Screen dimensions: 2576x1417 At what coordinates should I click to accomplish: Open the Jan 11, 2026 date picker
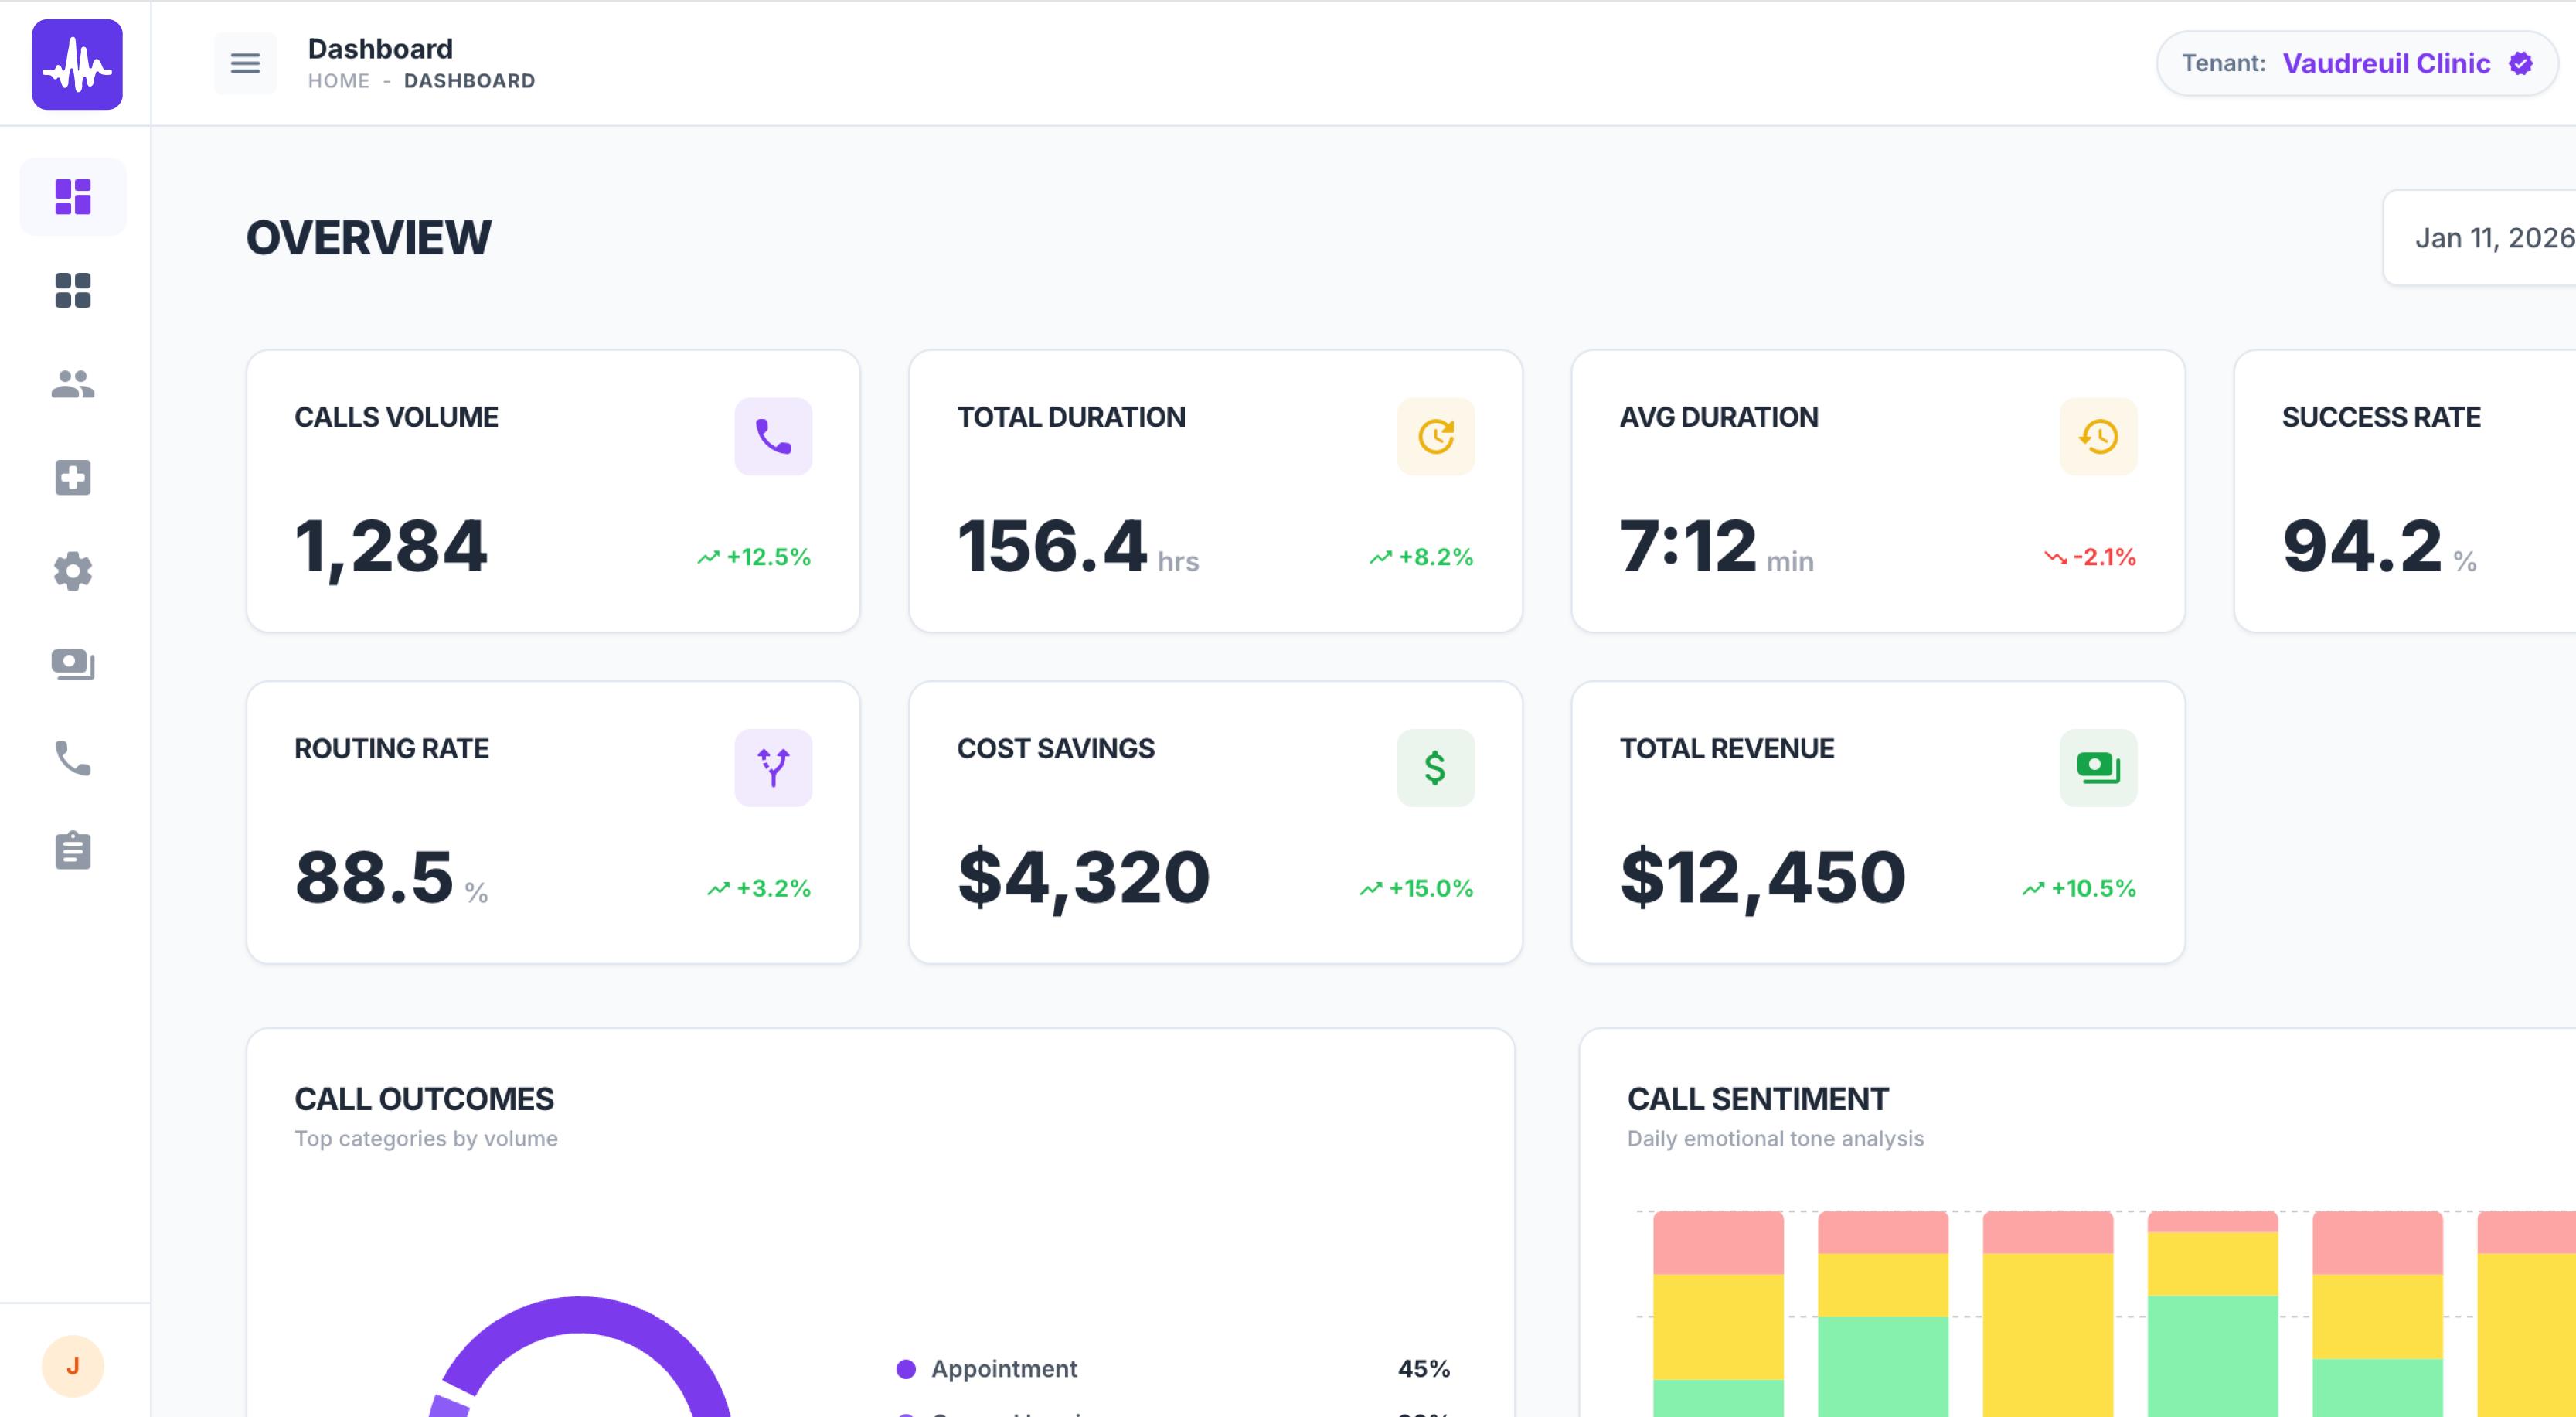tap(2492, 238)
